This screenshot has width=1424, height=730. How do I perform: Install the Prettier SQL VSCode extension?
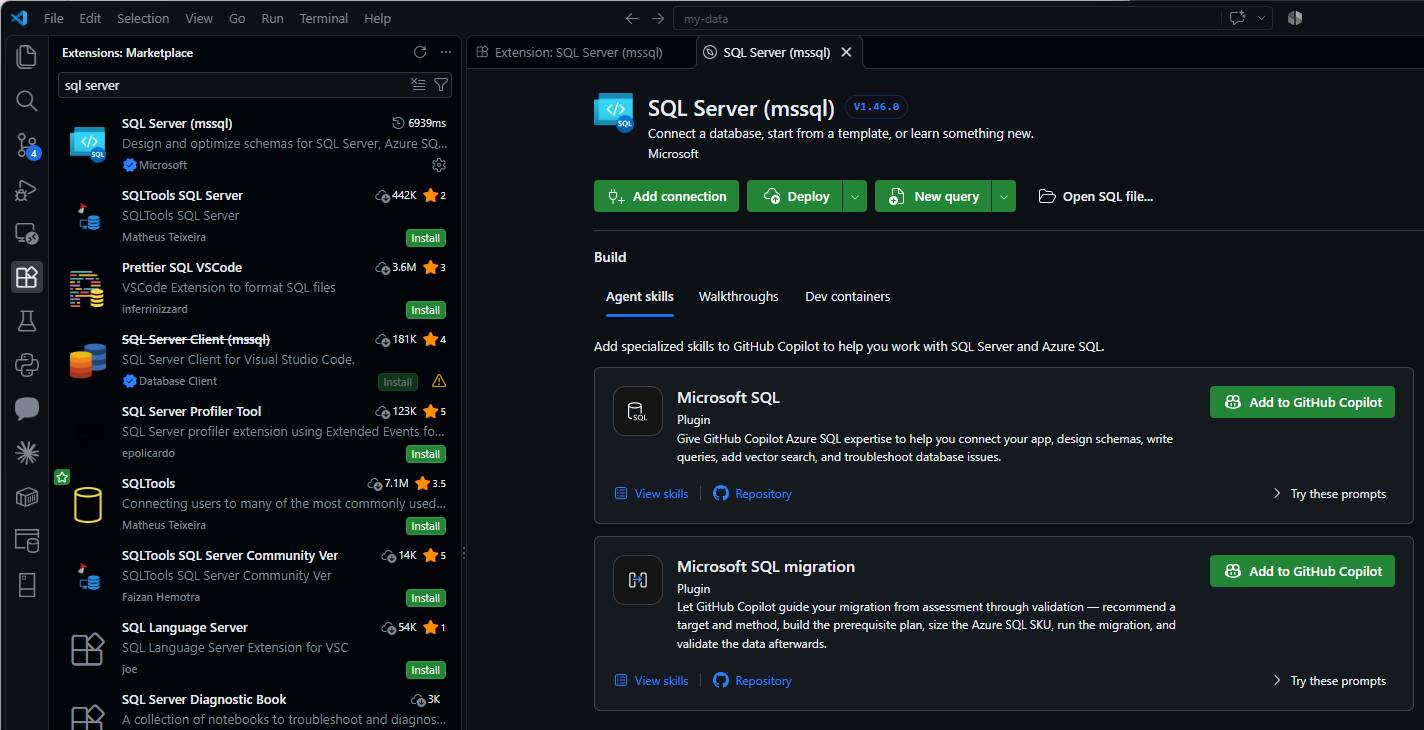pyautogui.click(x=426, y=310)
